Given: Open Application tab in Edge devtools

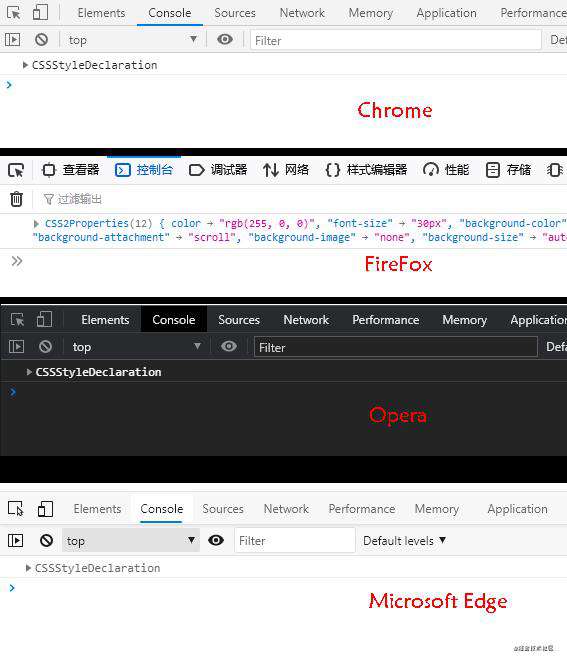Looking at the screenshot, I should (517, 509).
